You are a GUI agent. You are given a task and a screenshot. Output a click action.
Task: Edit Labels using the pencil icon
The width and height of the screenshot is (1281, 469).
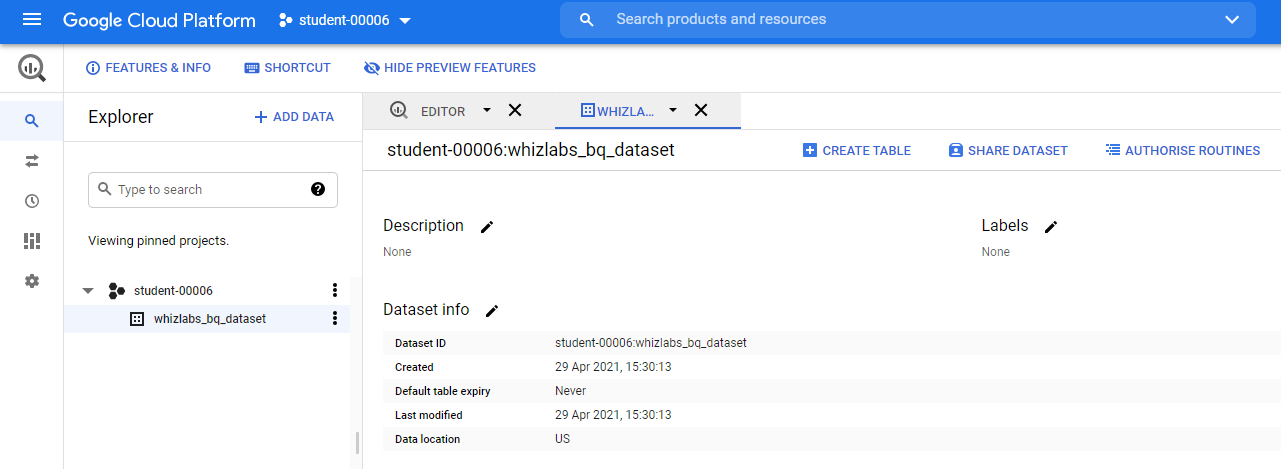coord(1051,227)
